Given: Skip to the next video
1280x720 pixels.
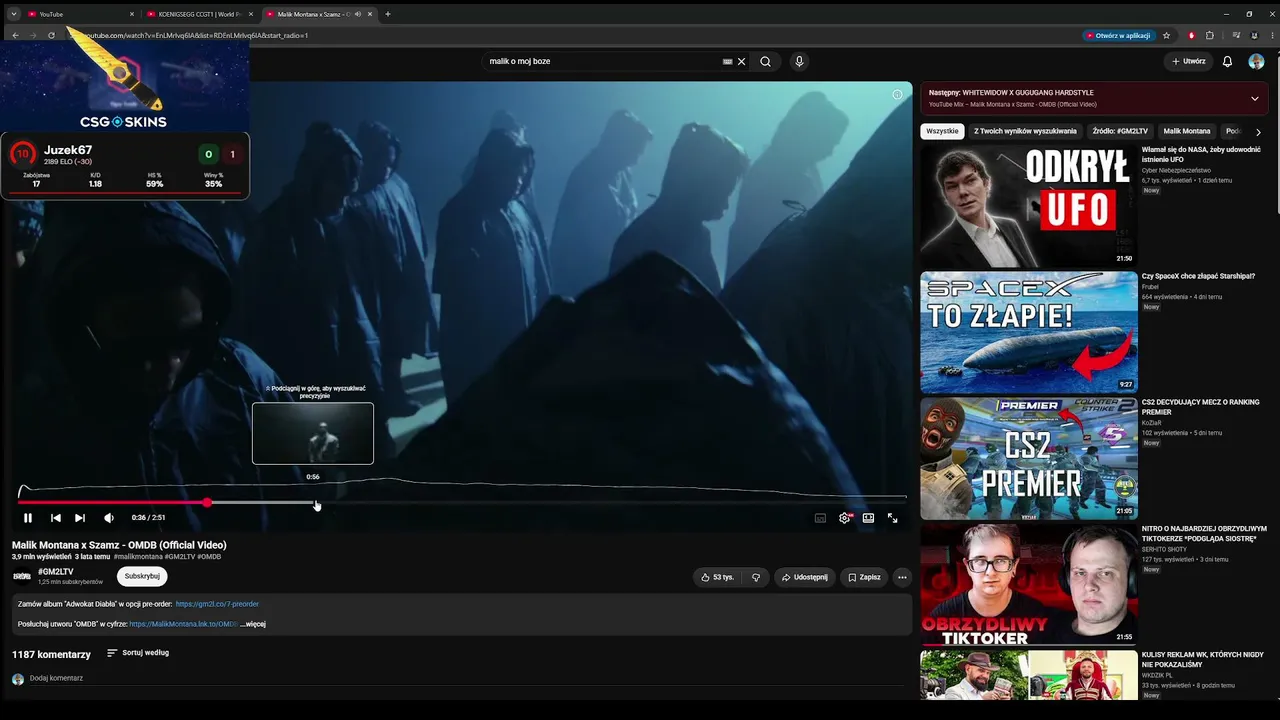Looking at the screenshot, I should (x=80, y=518).
